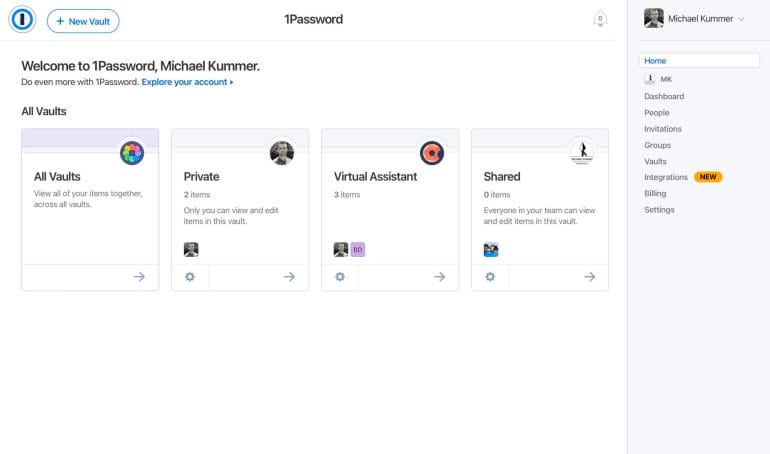770x454 pixels.
Task: Click the 1Password page title
Action: 313,19
